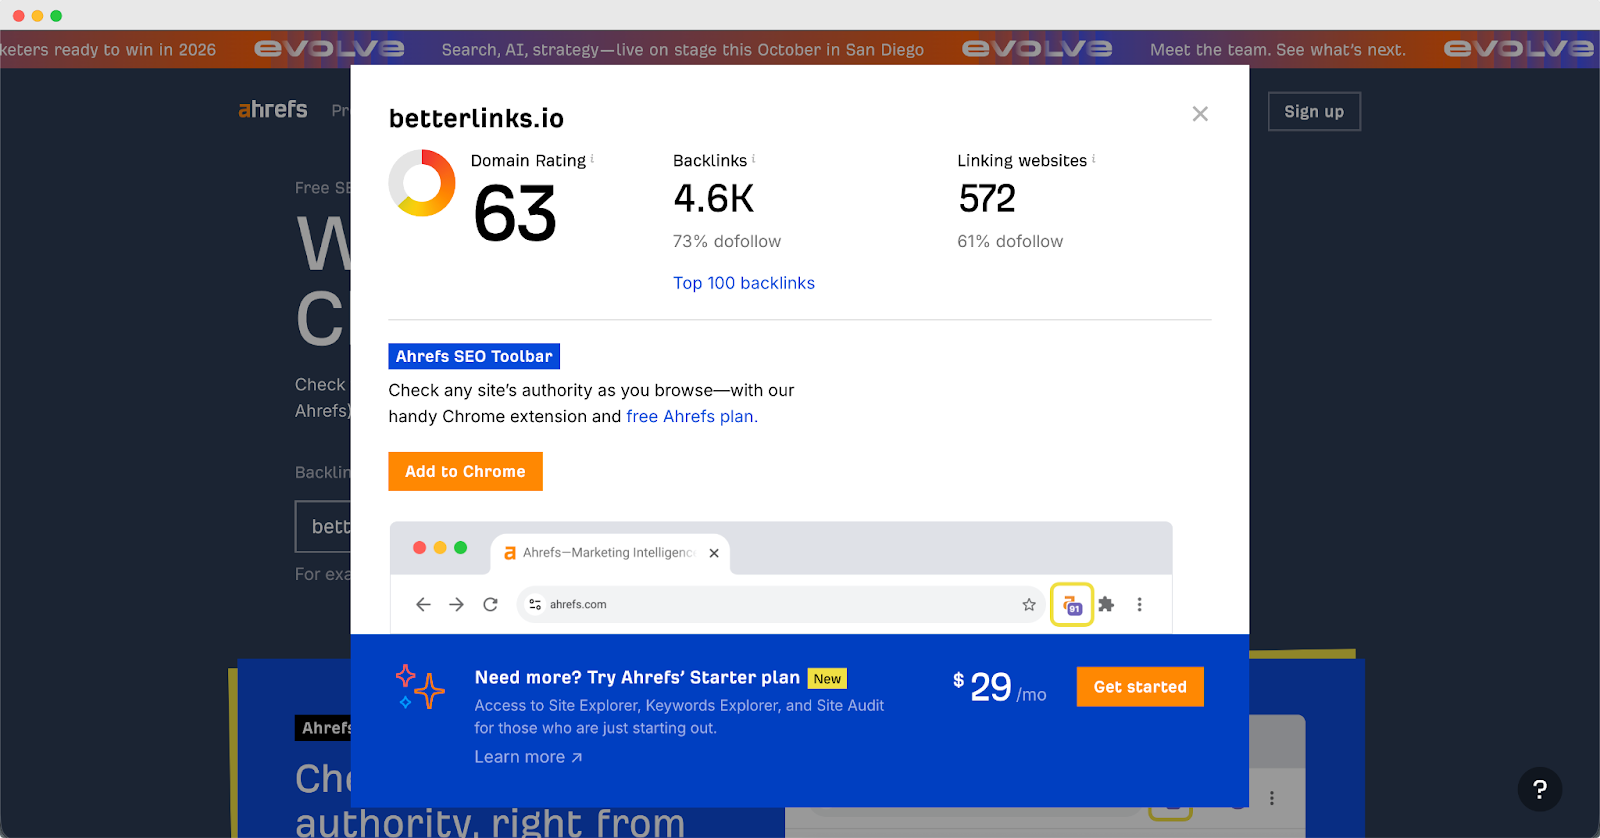Image resolution: width=1600 pixels, height=838 pixels.
Task: Click the Add to Chrome button
Action: (465, 471)
